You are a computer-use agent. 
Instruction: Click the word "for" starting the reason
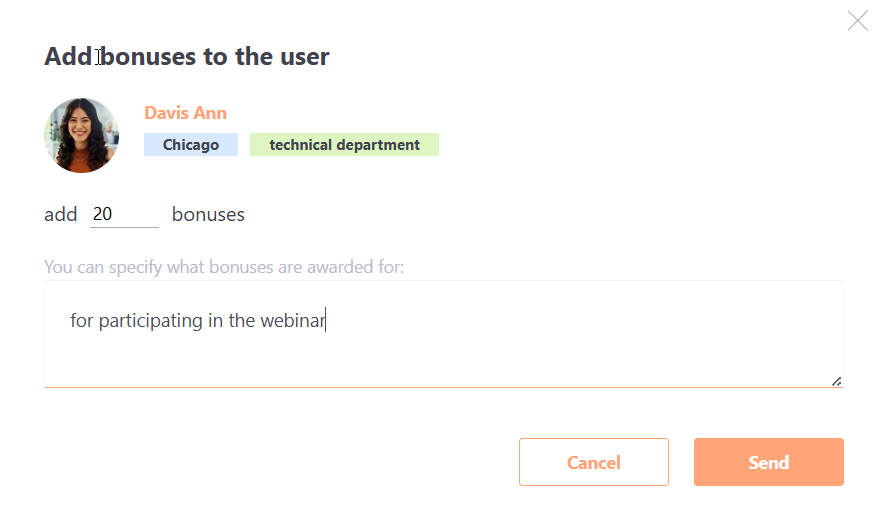click(82, 321)
